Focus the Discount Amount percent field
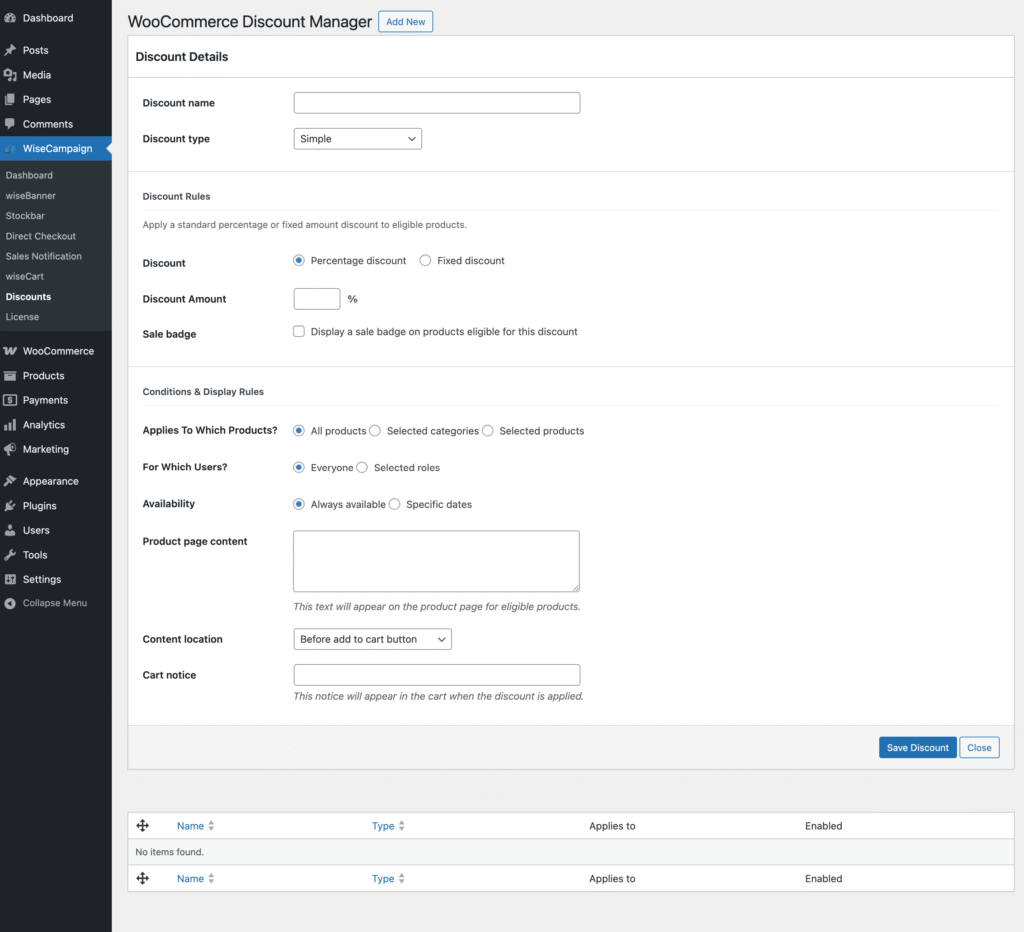The width and height of the screenshot is (1024, 932). (317, 298)
